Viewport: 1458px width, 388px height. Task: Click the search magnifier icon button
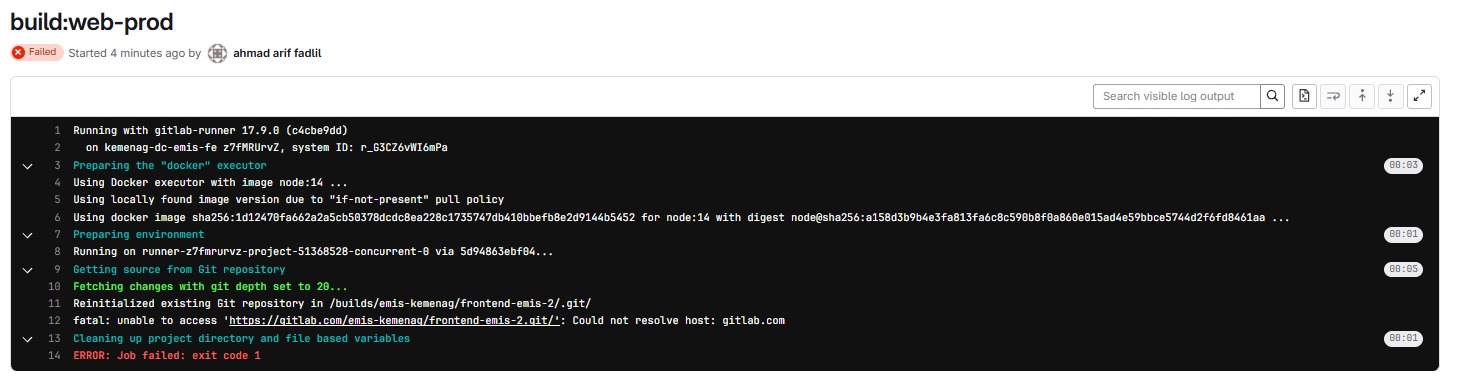click(x=1272, y=96)
